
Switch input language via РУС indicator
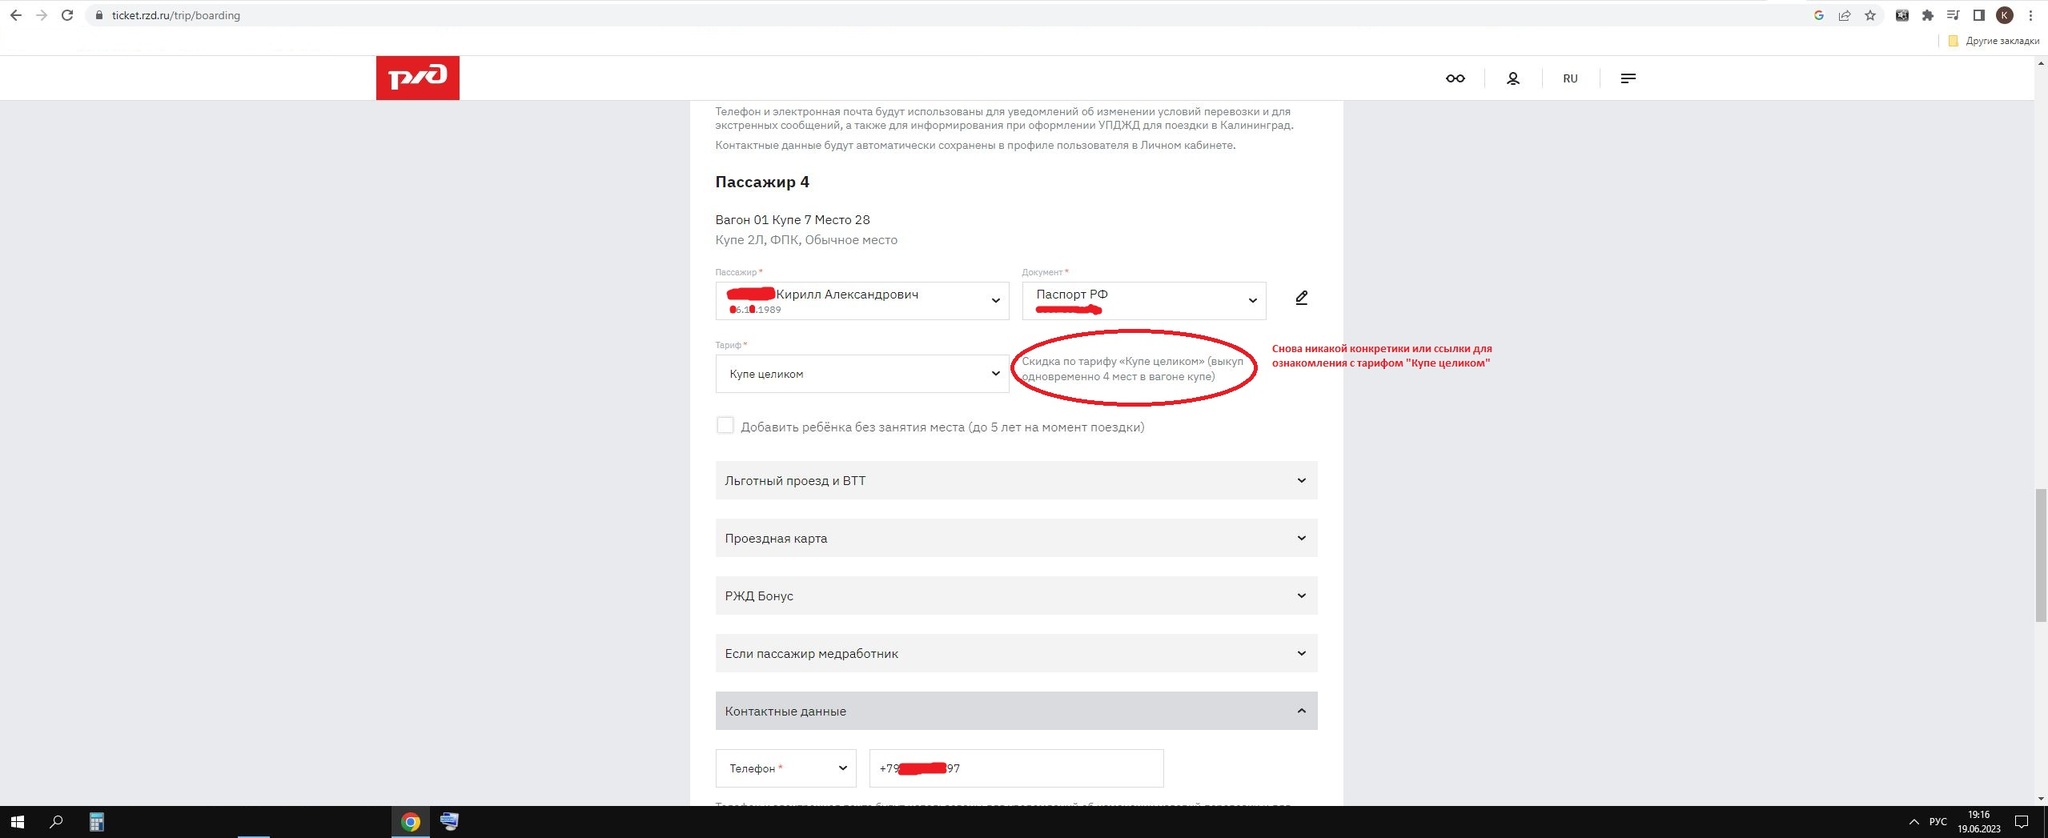(1938, 822)
